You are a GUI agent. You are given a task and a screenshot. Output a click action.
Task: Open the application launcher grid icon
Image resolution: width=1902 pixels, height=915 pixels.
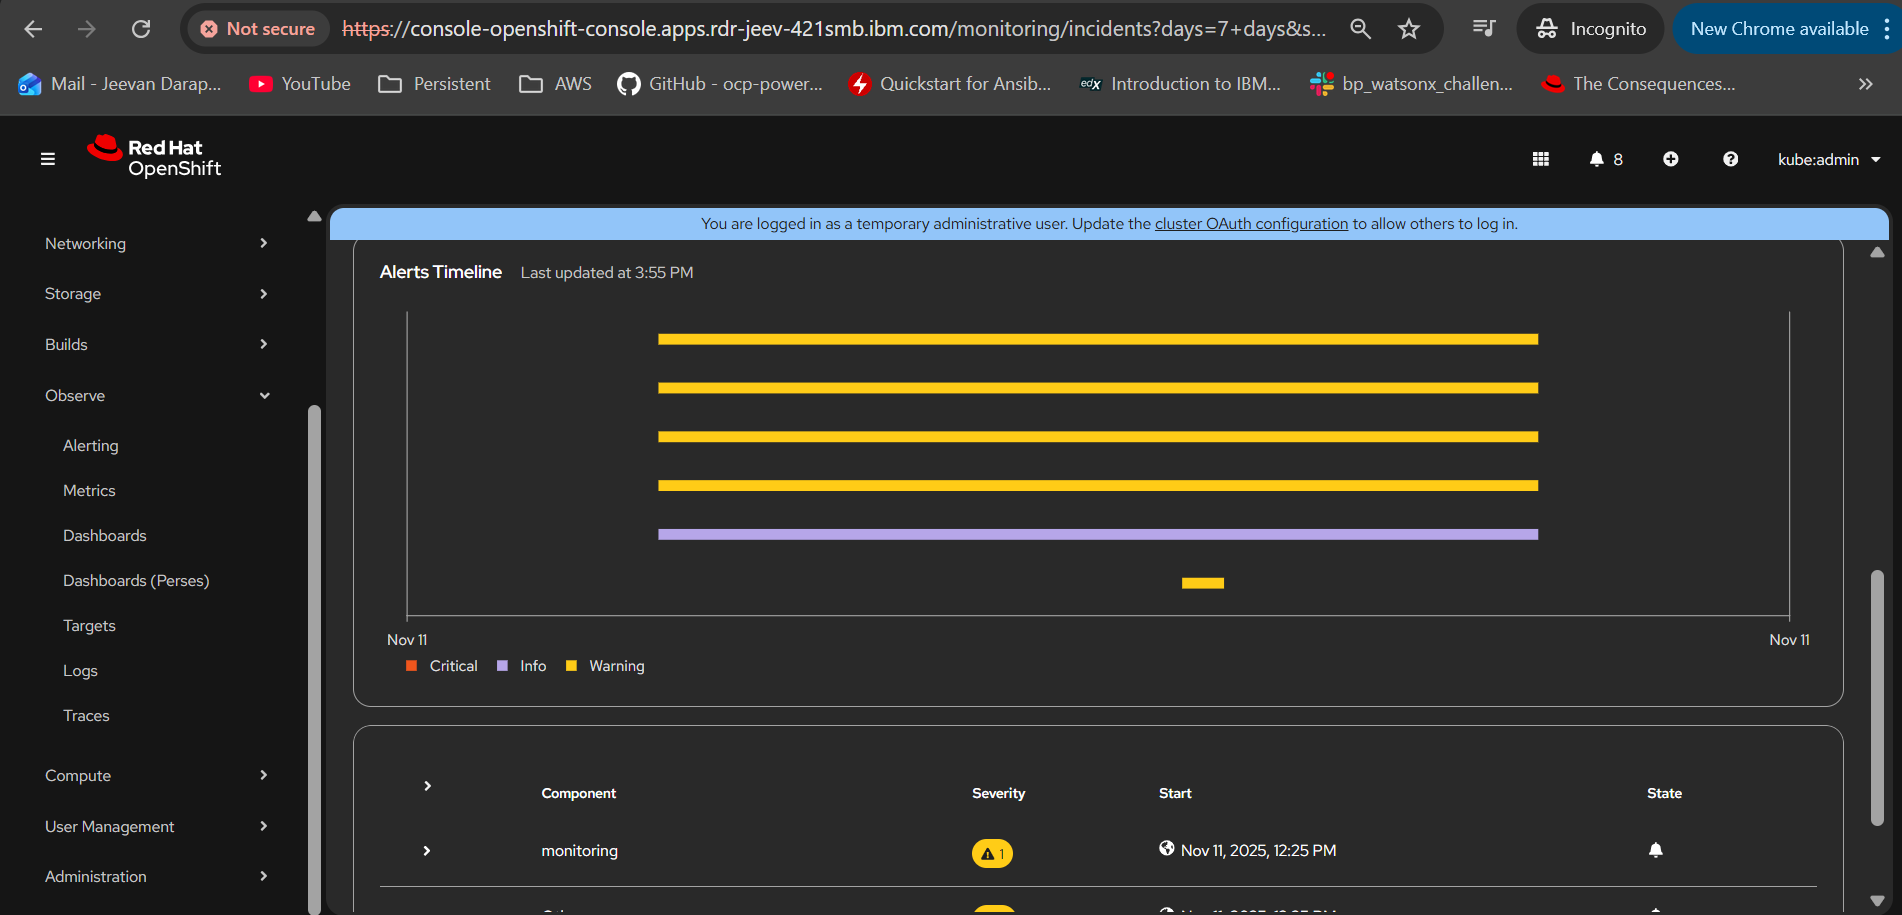(1540, 159)
